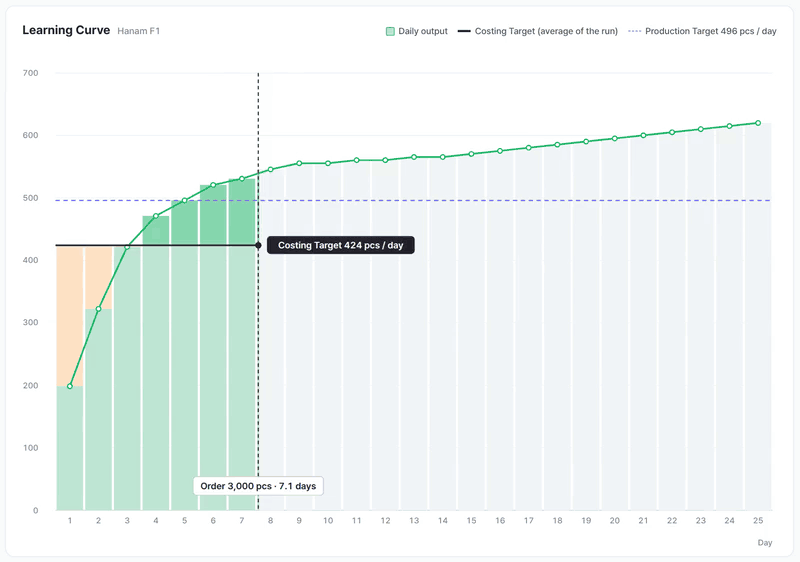Select the day 2 curve data point
The width and height of the screenshot is (800, 562).
[98, 309]
